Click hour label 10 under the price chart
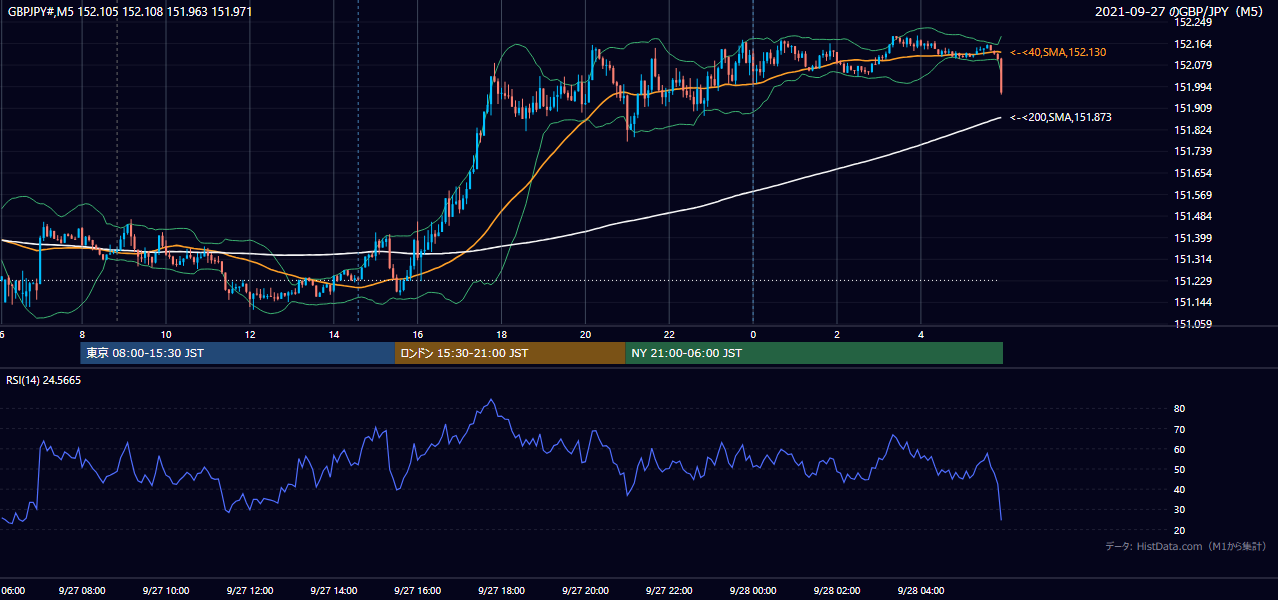This screenshot has height=600, width=1278. [166, 335]
